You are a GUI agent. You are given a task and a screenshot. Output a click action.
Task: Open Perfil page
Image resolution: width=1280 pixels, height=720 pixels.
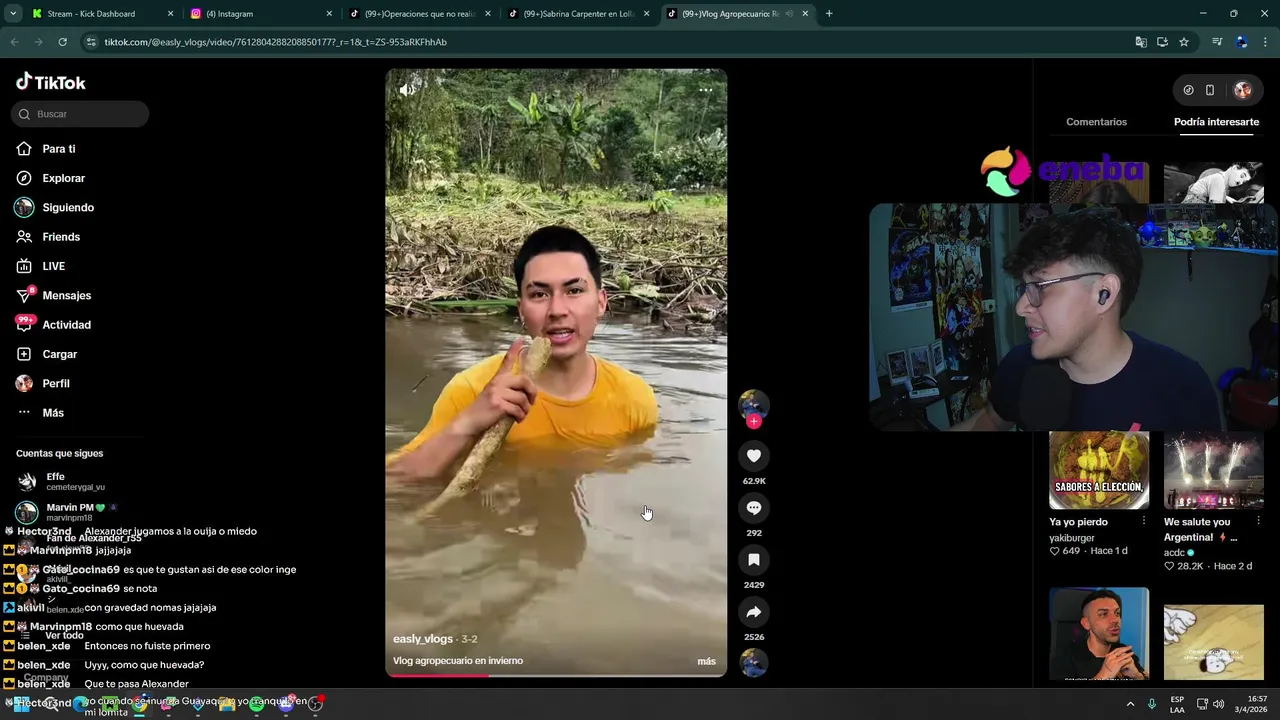tap(55, 383)
